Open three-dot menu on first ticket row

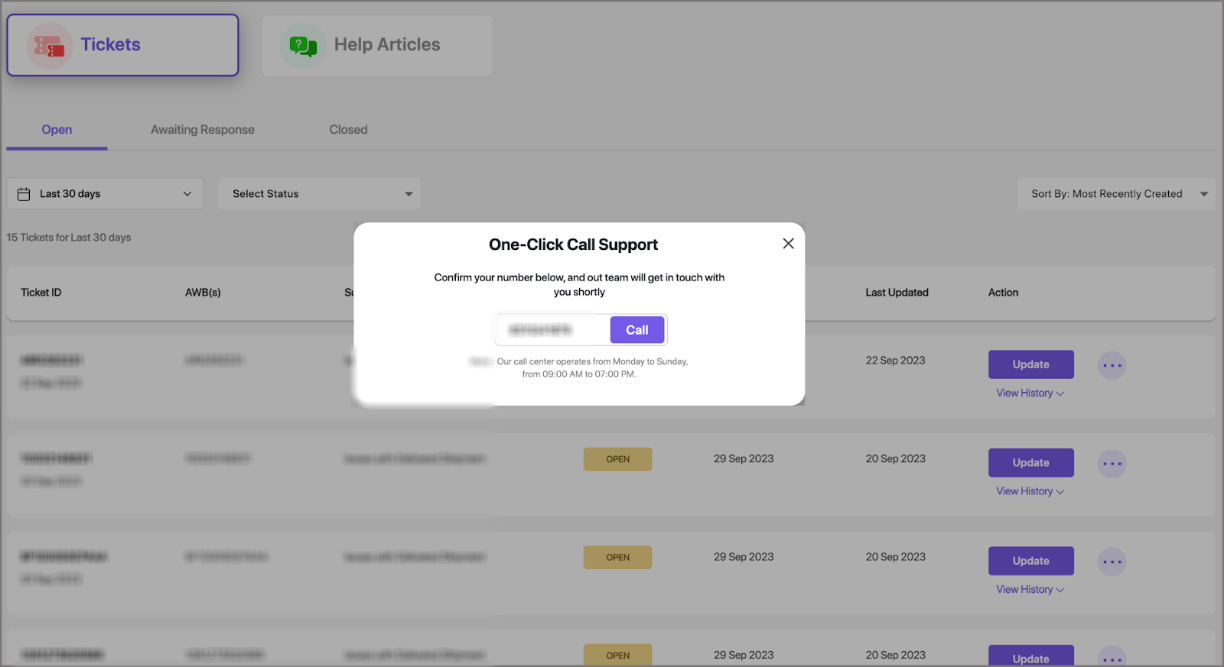click(x=1112, y=365)
